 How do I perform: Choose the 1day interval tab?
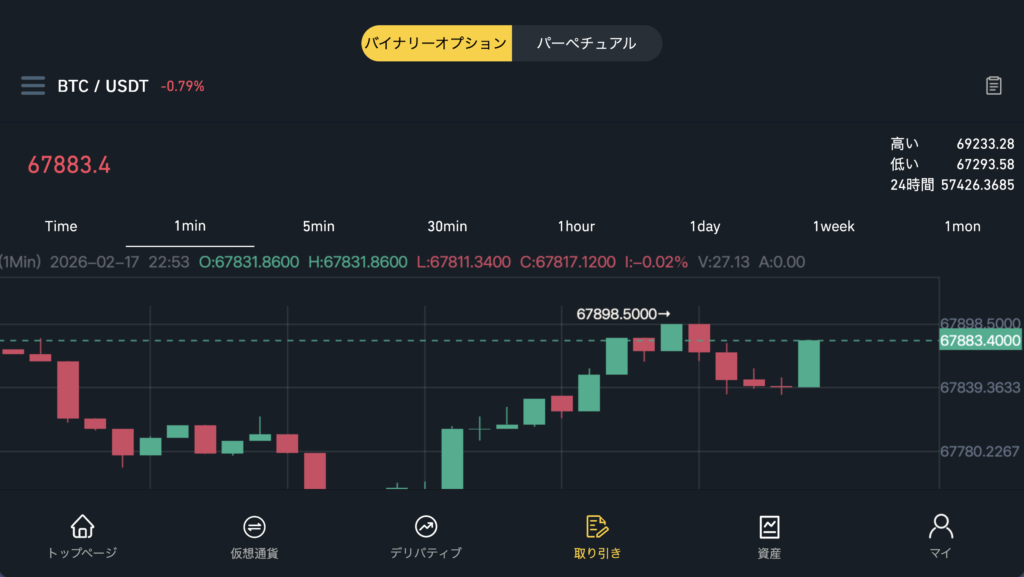tap(705, 226)
